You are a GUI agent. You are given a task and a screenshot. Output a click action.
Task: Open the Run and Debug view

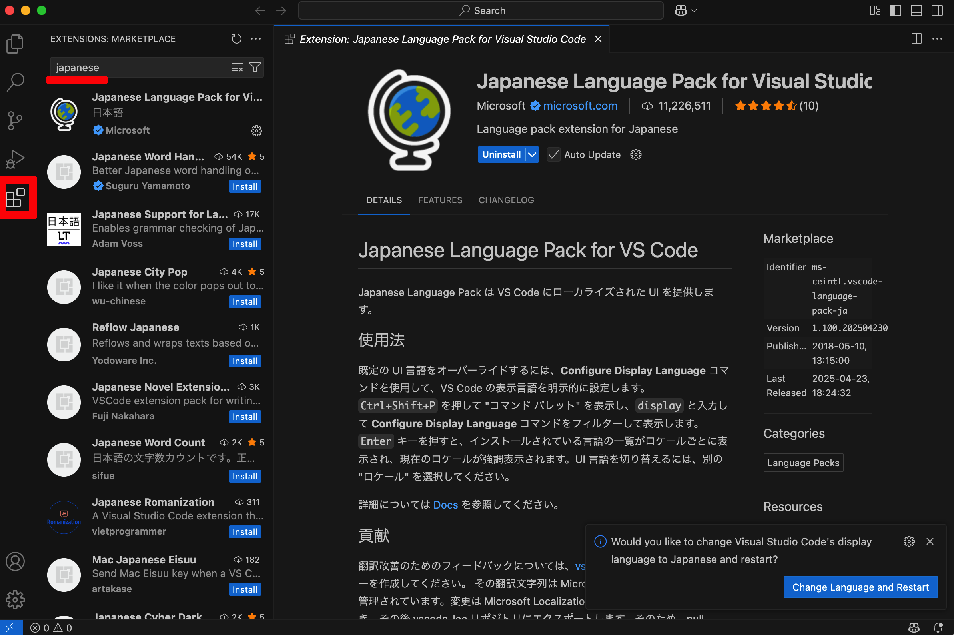[15, 159]
